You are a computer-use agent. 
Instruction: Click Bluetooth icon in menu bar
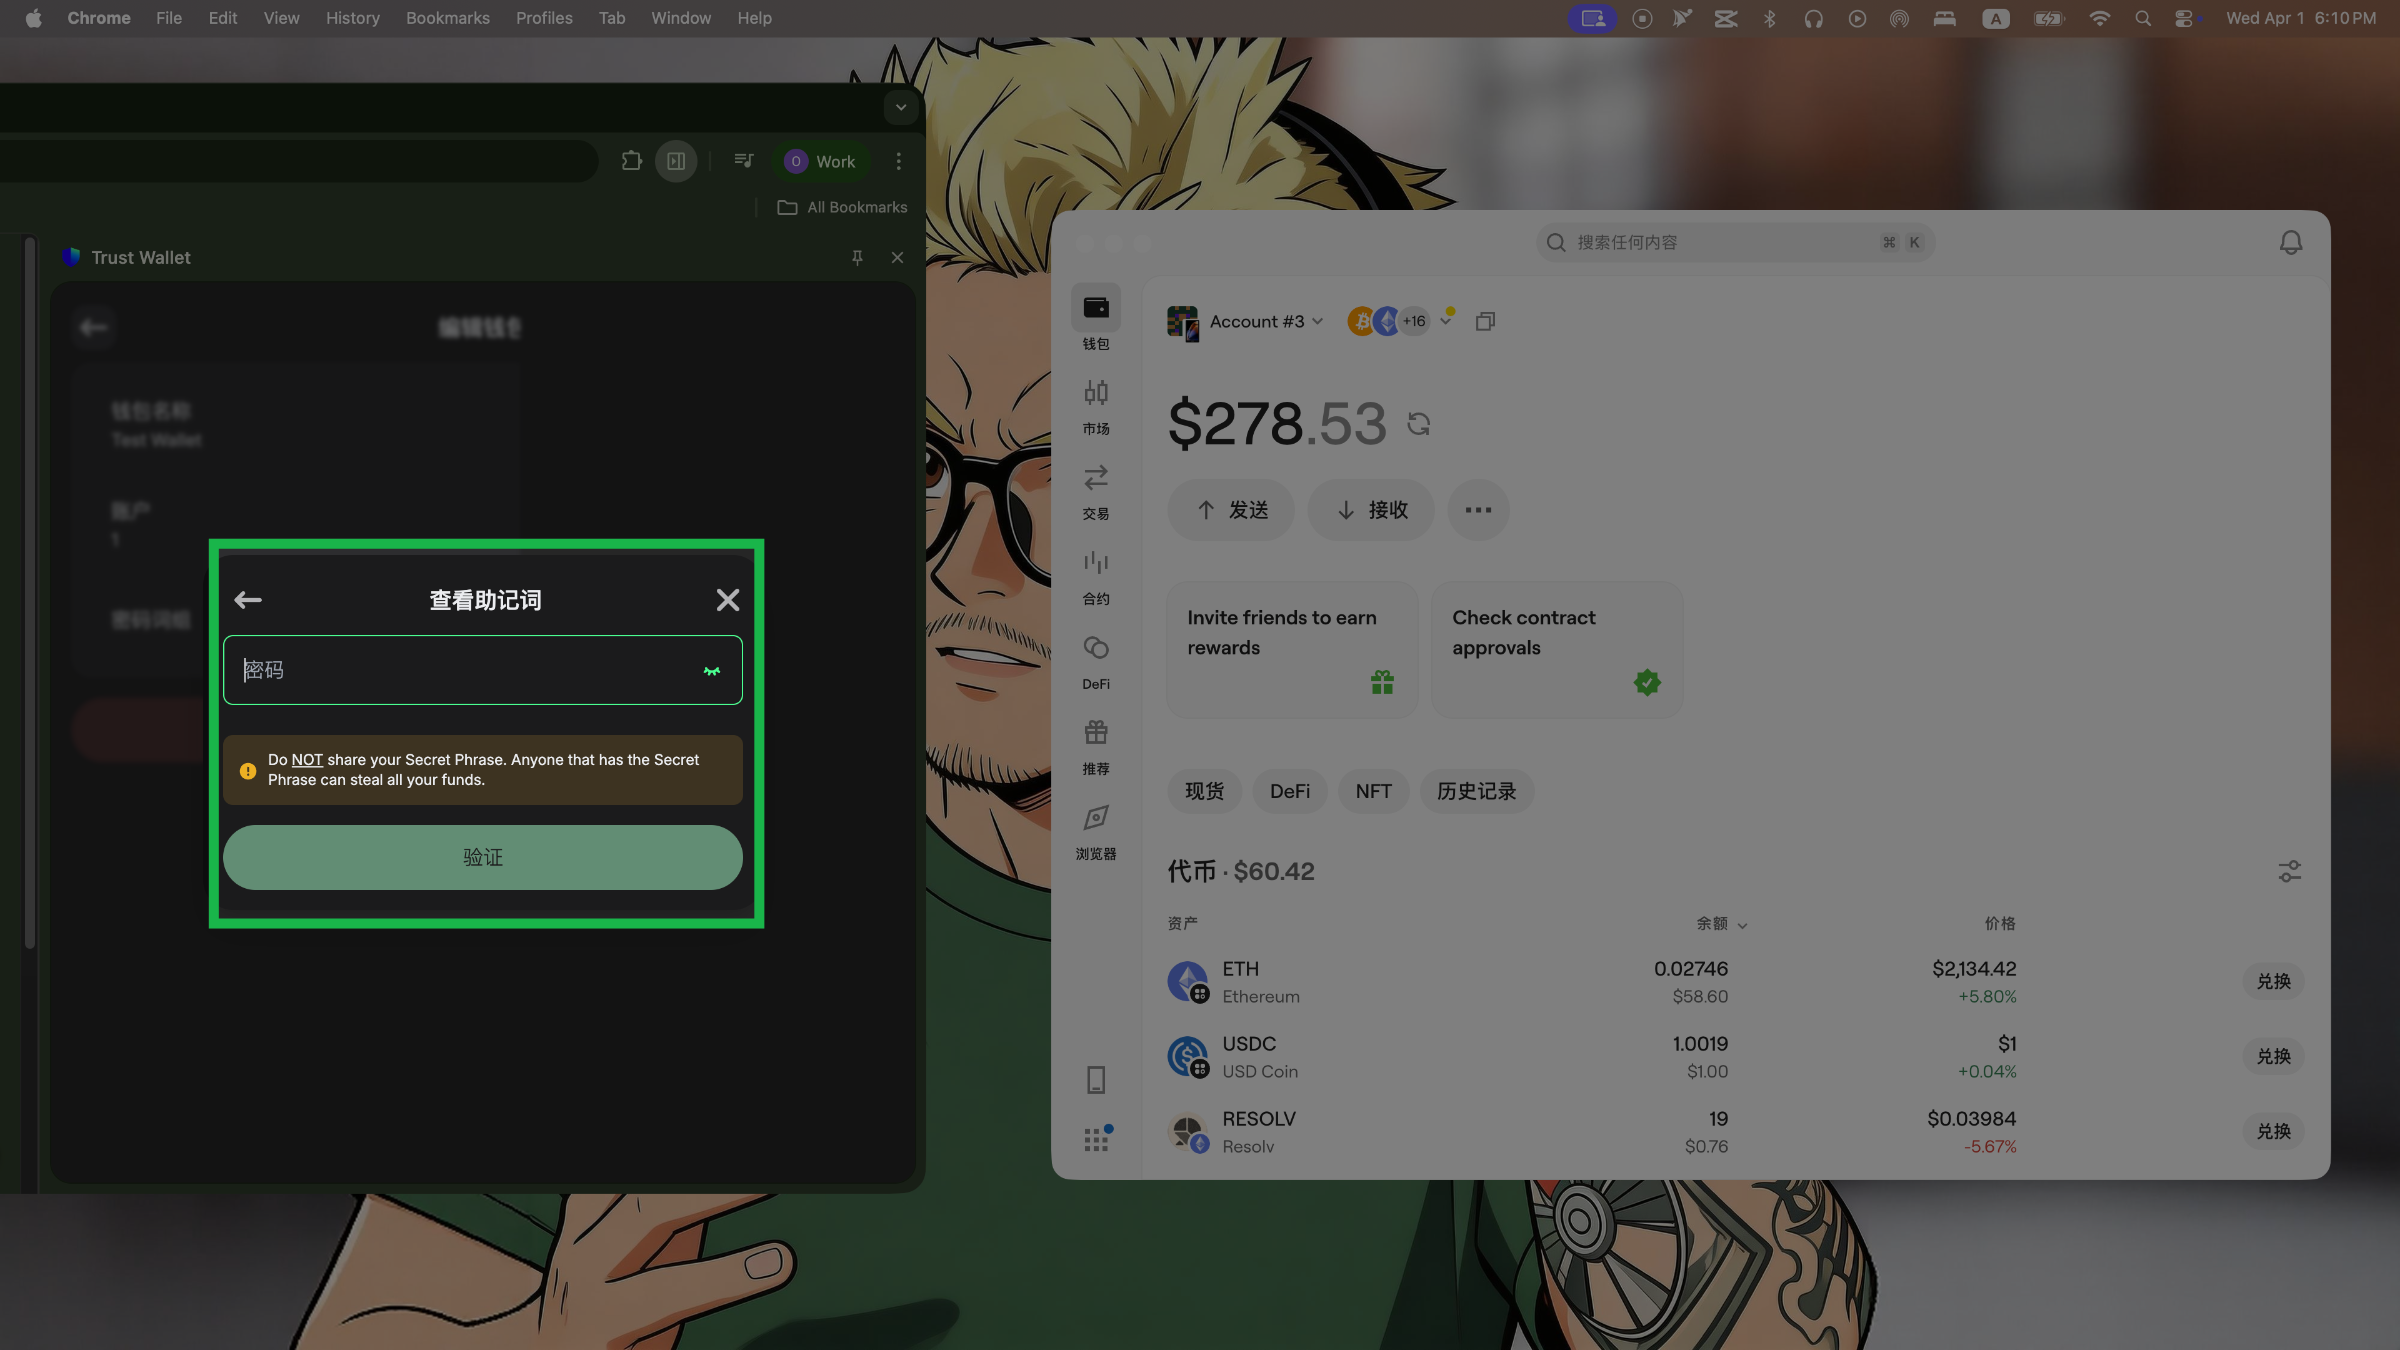pyautogui.click(x=1769, y=18)
